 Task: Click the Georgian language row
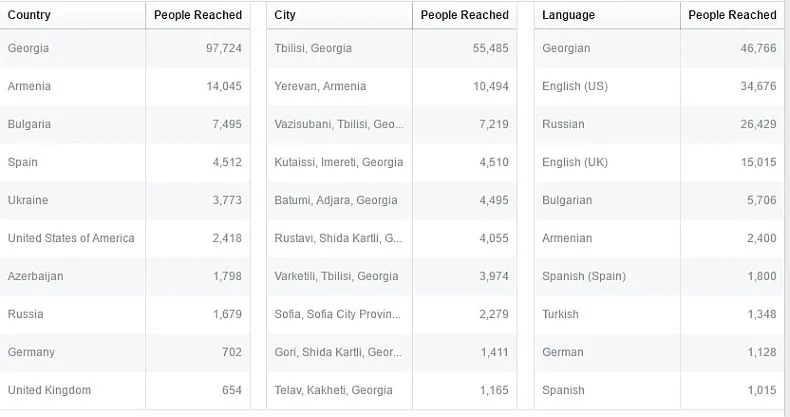point(659,48)
